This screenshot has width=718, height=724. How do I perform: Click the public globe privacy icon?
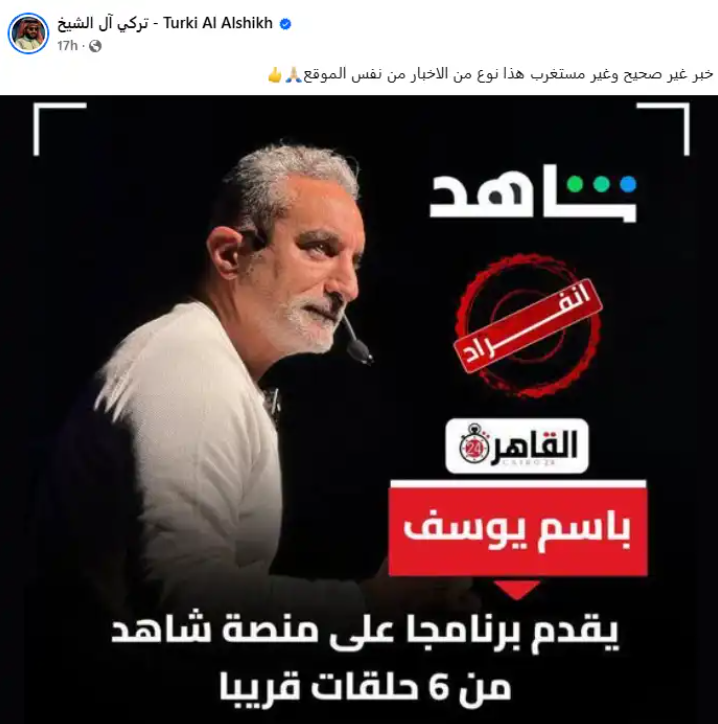coord(95,46)
